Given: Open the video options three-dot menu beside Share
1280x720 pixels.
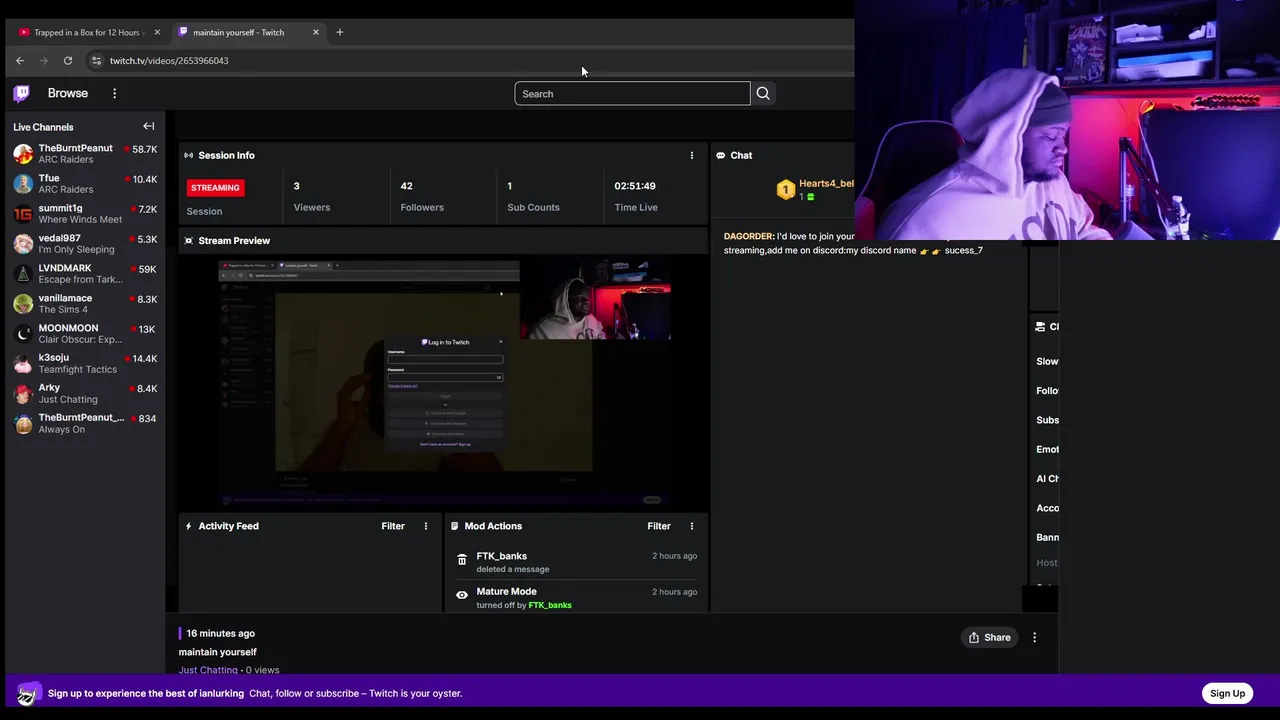Looking at the screenshot, I should pos(1034,637).
